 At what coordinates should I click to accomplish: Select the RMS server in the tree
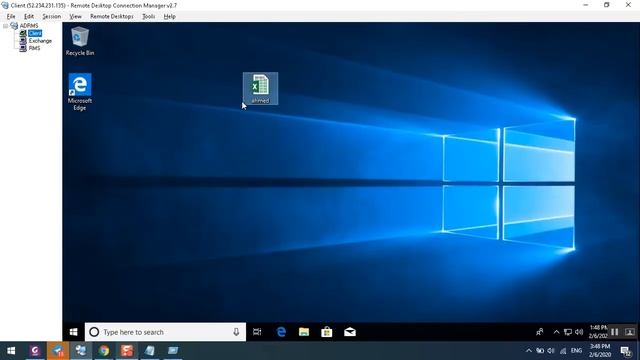click(x=34, y=48)
